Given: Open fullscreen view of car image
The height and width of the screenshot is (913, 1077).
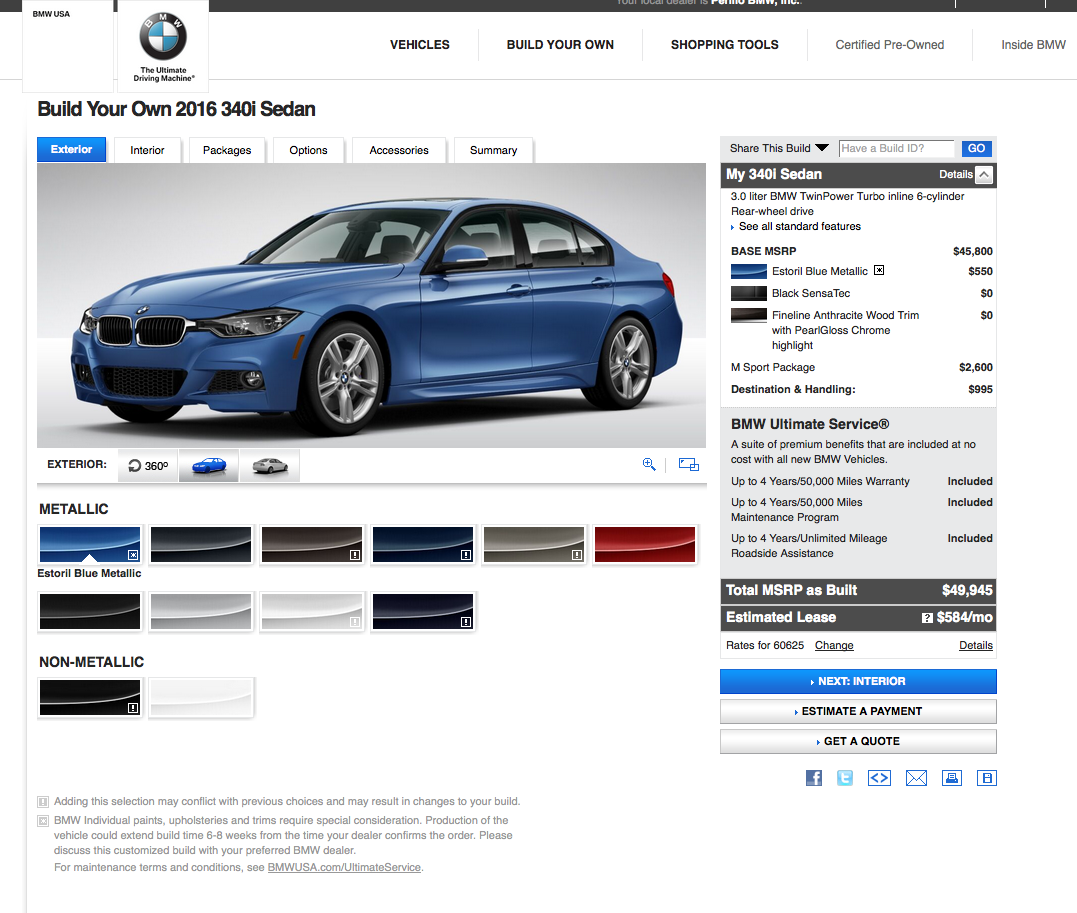Looking at the screenshot, I should (688, 464).
